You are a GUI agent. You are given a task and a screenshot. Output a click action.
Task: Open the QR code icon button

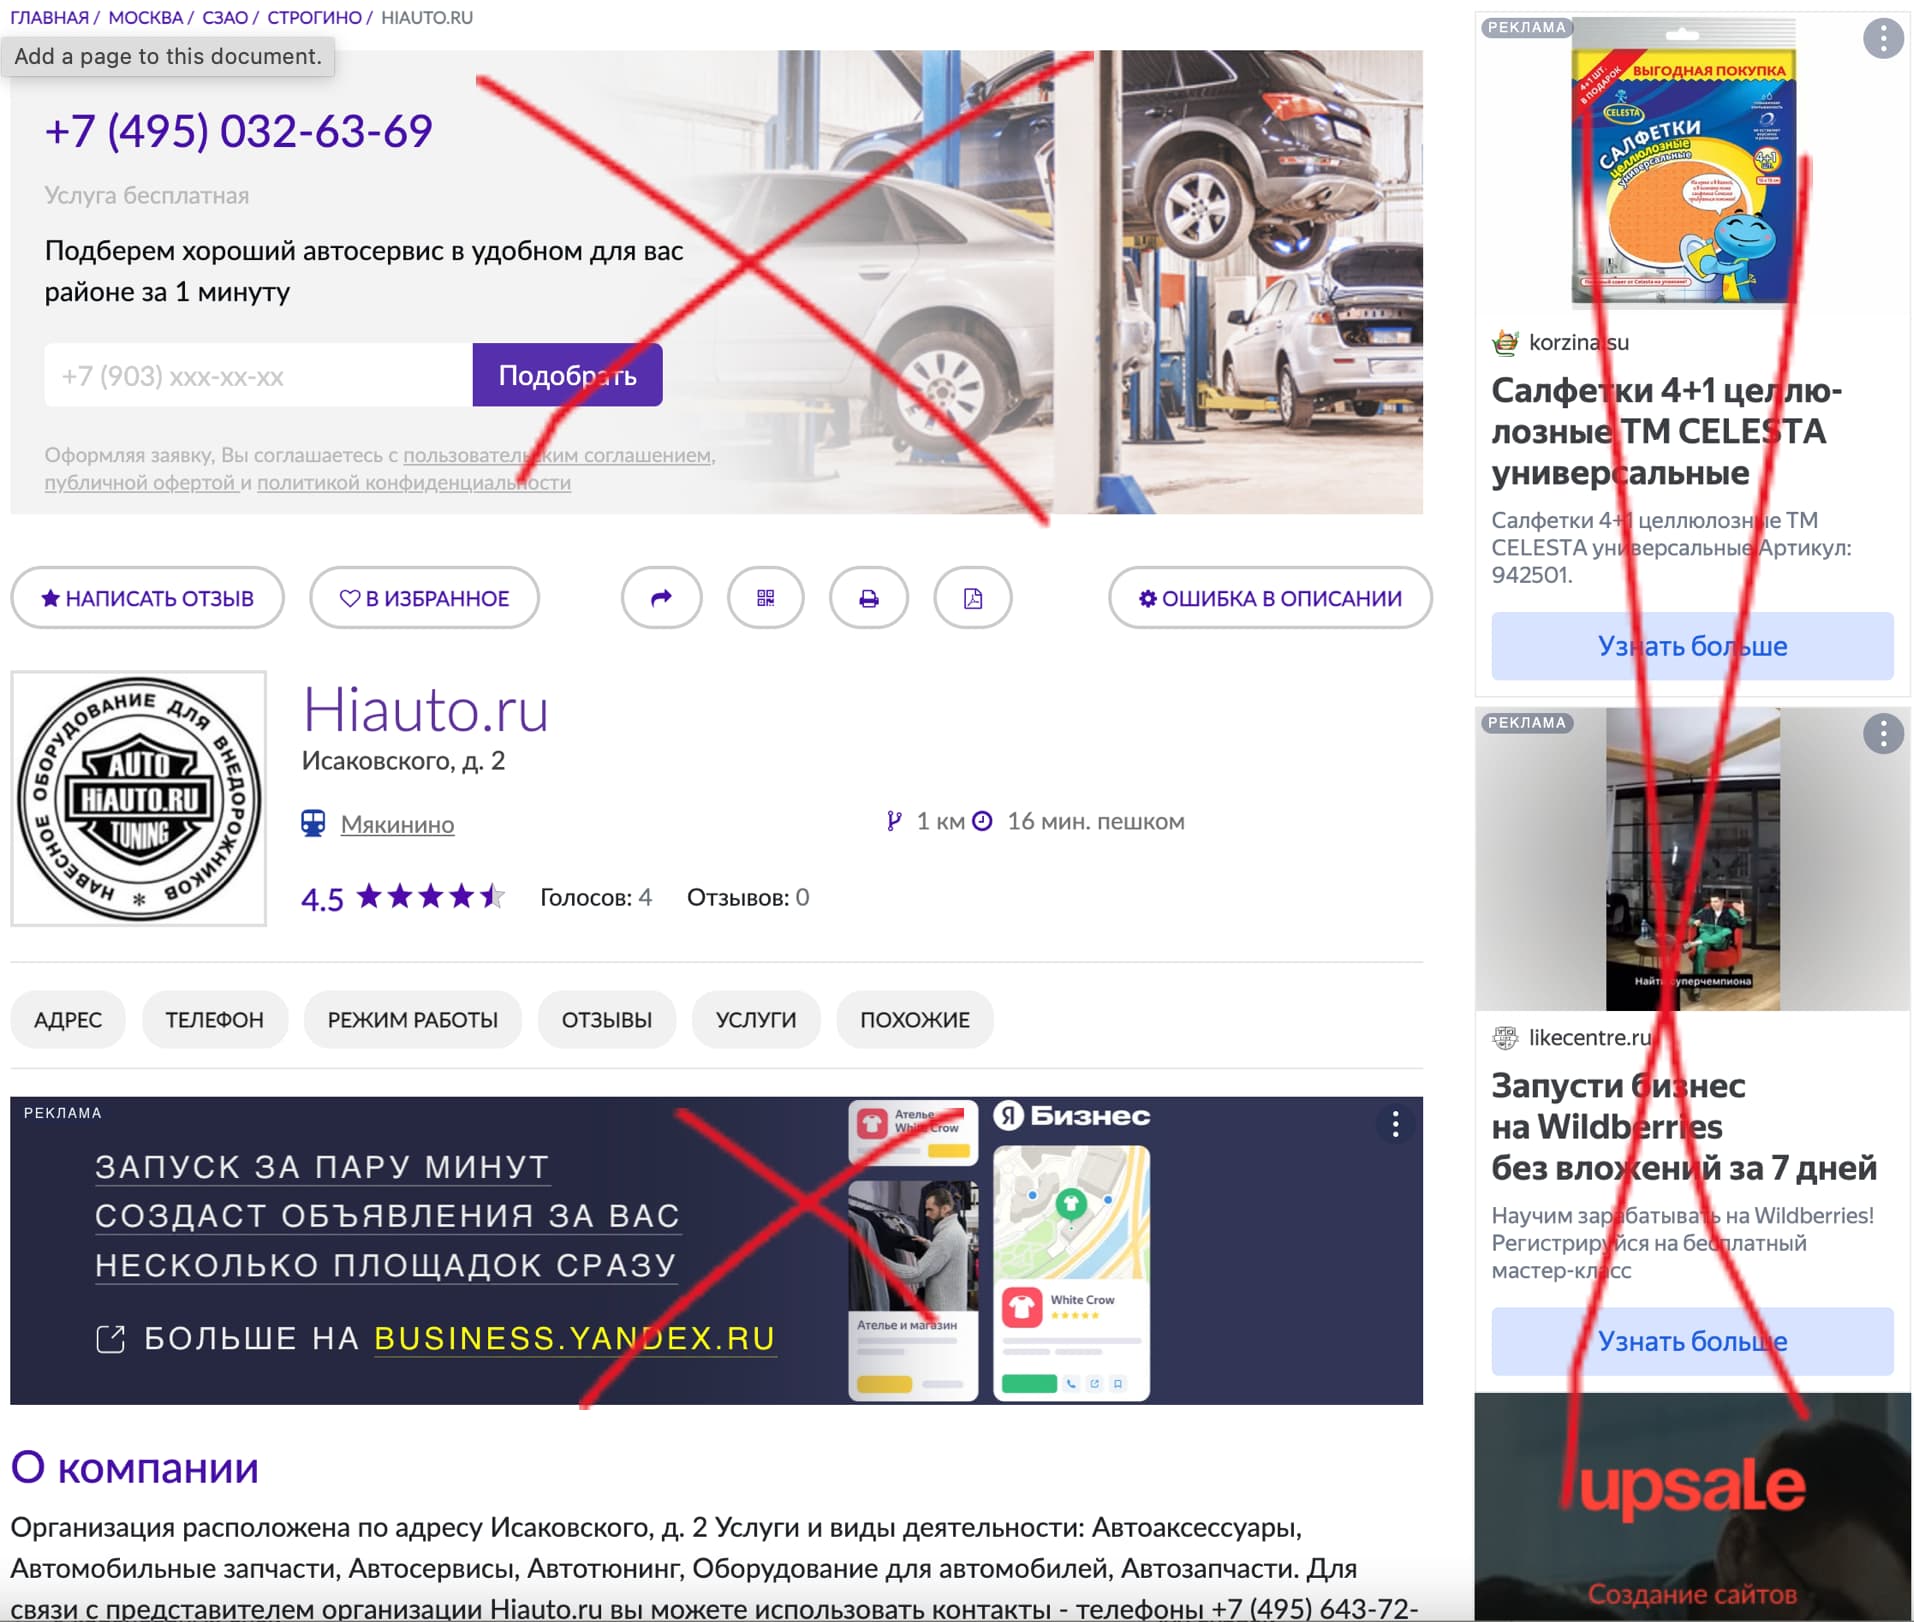(x=766, y=598)
